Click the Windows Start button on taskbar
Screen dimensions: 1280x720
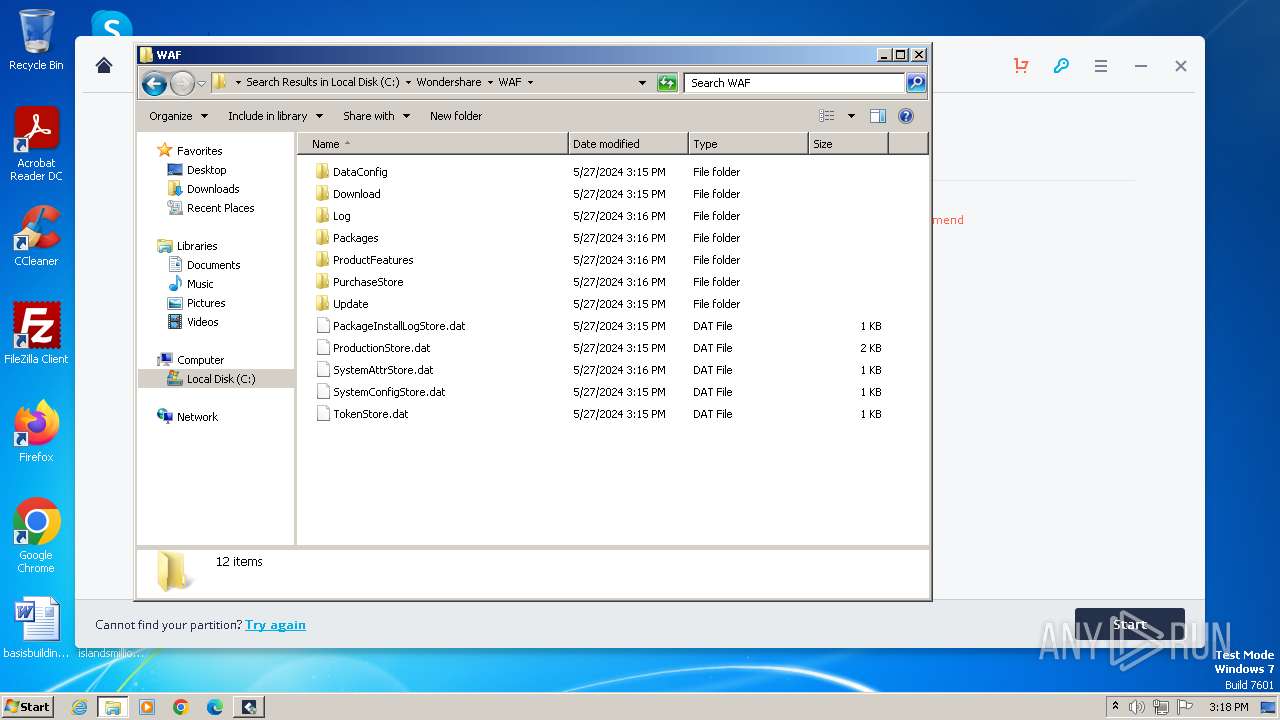[x=28, y=706]
